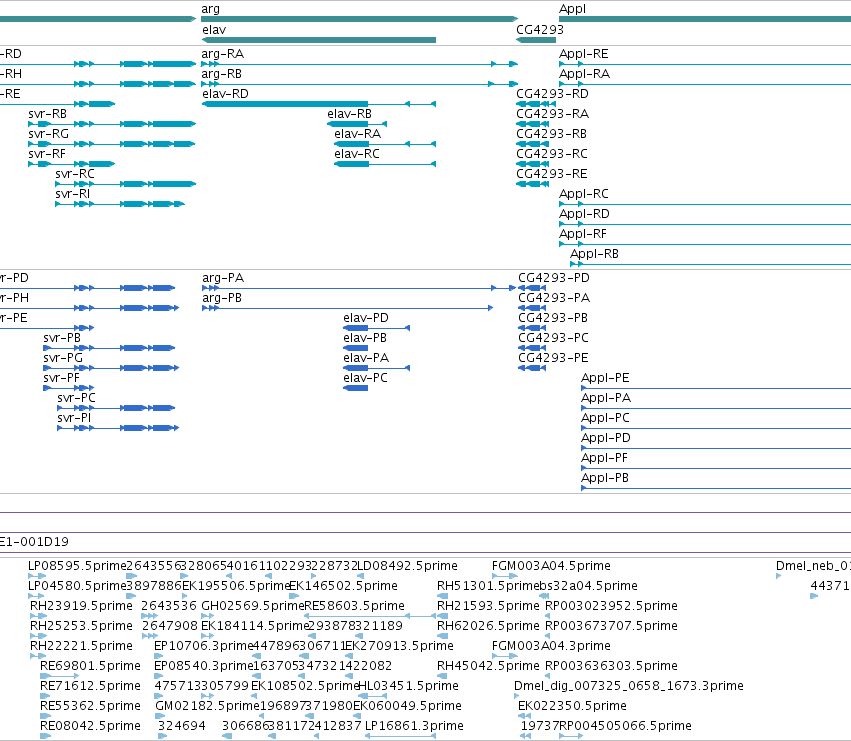Select the RE55362.5prime EST label

(91, 706)
